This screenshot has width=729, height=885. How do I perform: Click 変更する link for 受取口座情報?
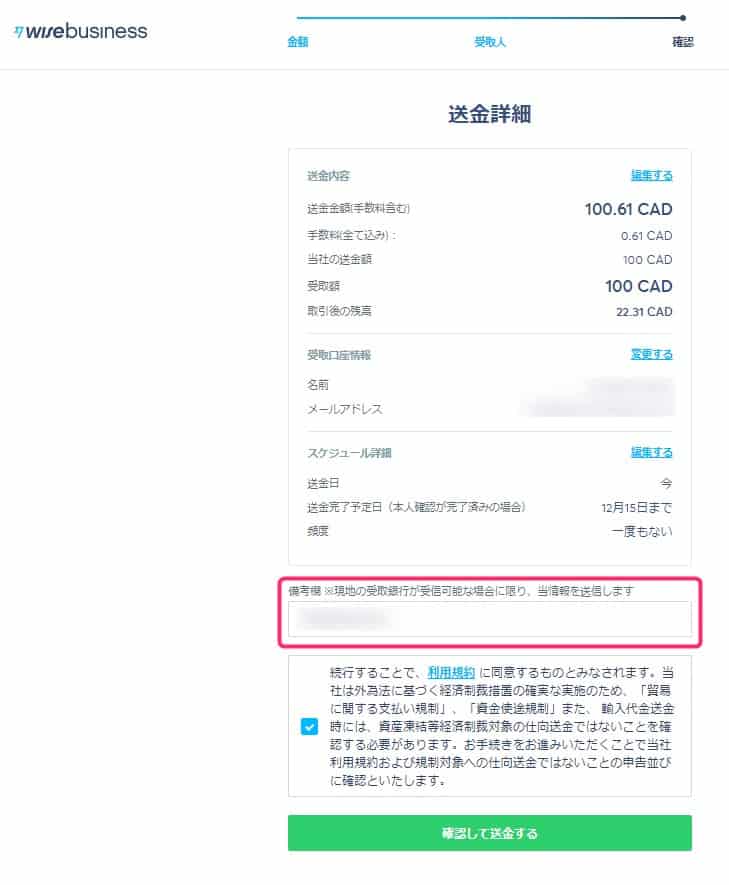point(652,354)
